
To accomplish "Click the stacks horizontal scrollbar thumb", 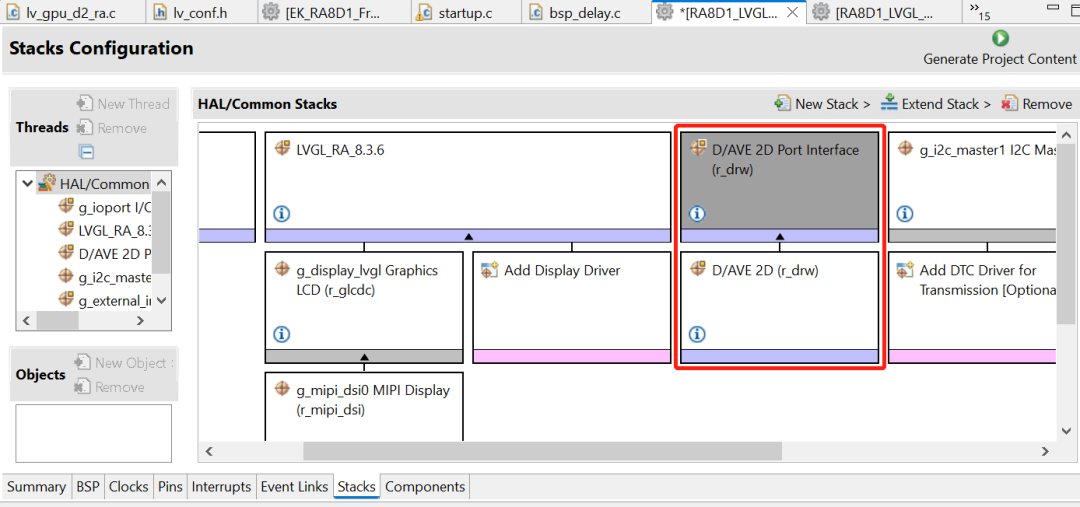I will (x=543, y=451).
